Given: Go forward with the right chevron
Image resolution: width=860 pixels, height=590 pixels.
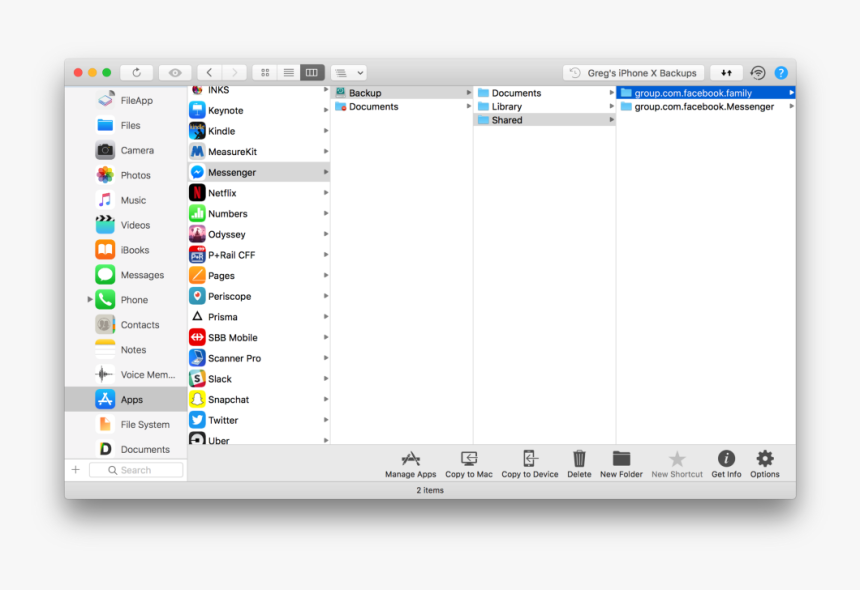Looking at the screenshot, I should pos(234,72).
